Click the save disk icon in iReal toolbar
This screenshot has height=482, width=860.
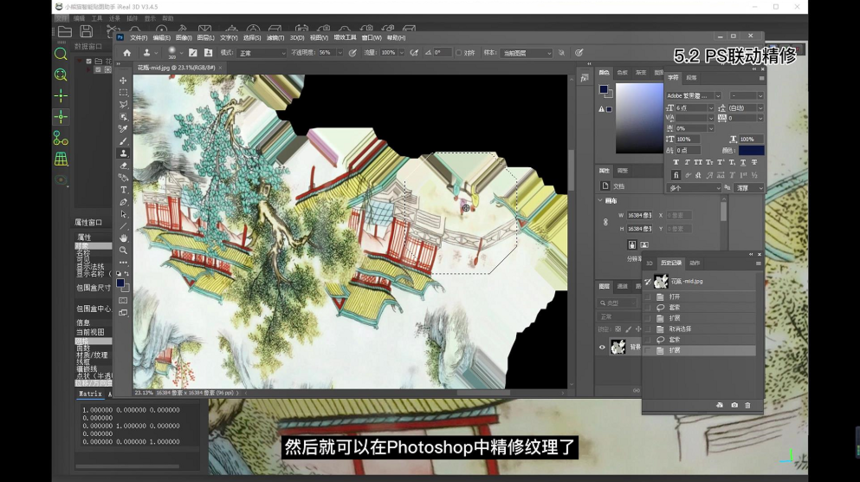86,32
